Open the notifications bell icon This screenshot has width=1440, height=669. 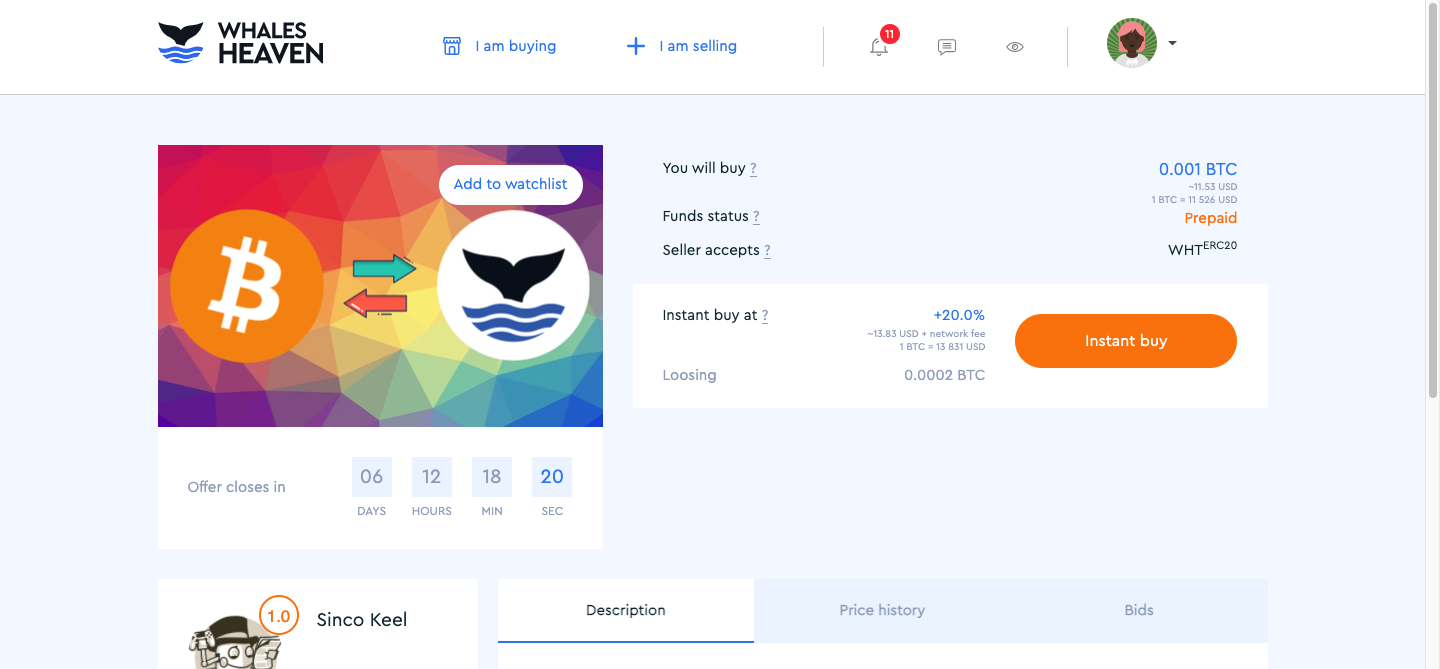coord(879,46)
